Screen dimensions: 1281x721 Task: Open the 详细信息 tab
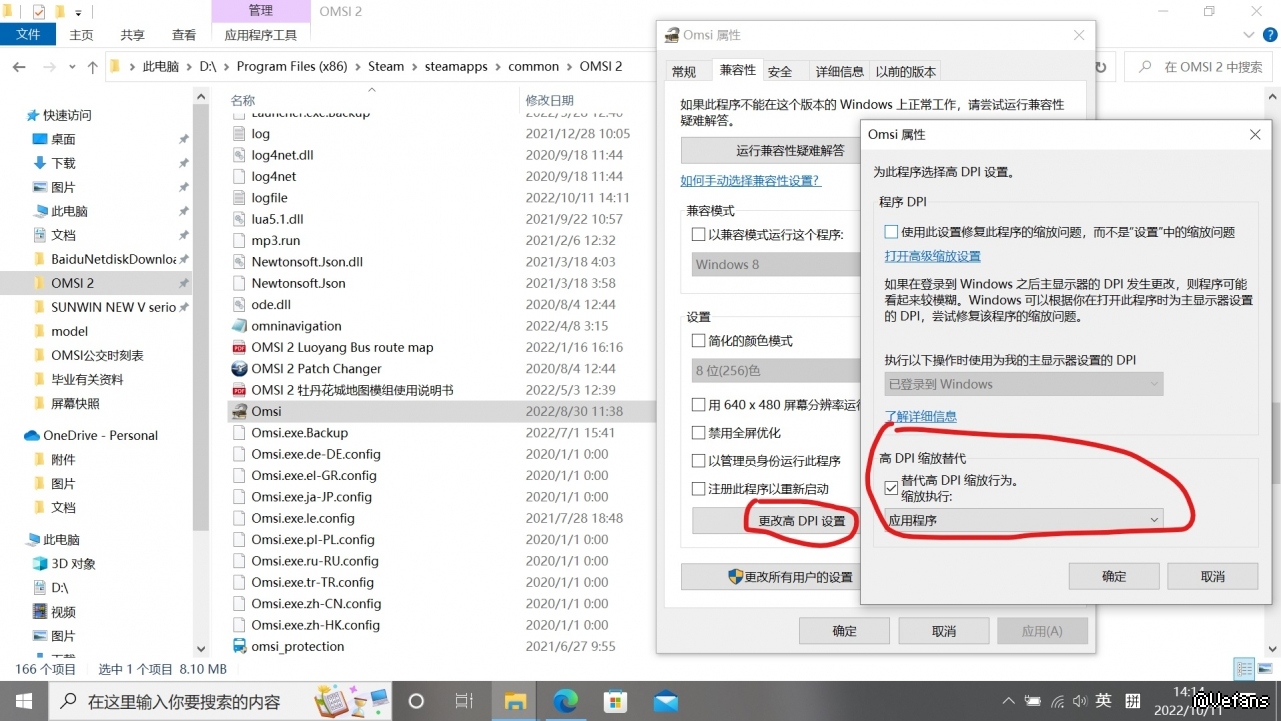pyautogui.click(x=839, y=72)
